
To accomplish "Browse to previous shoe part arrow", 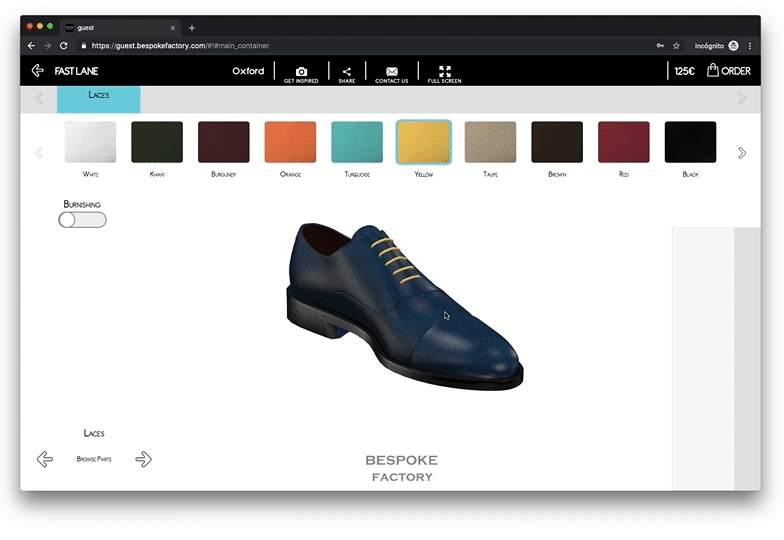I will (45, 459).
